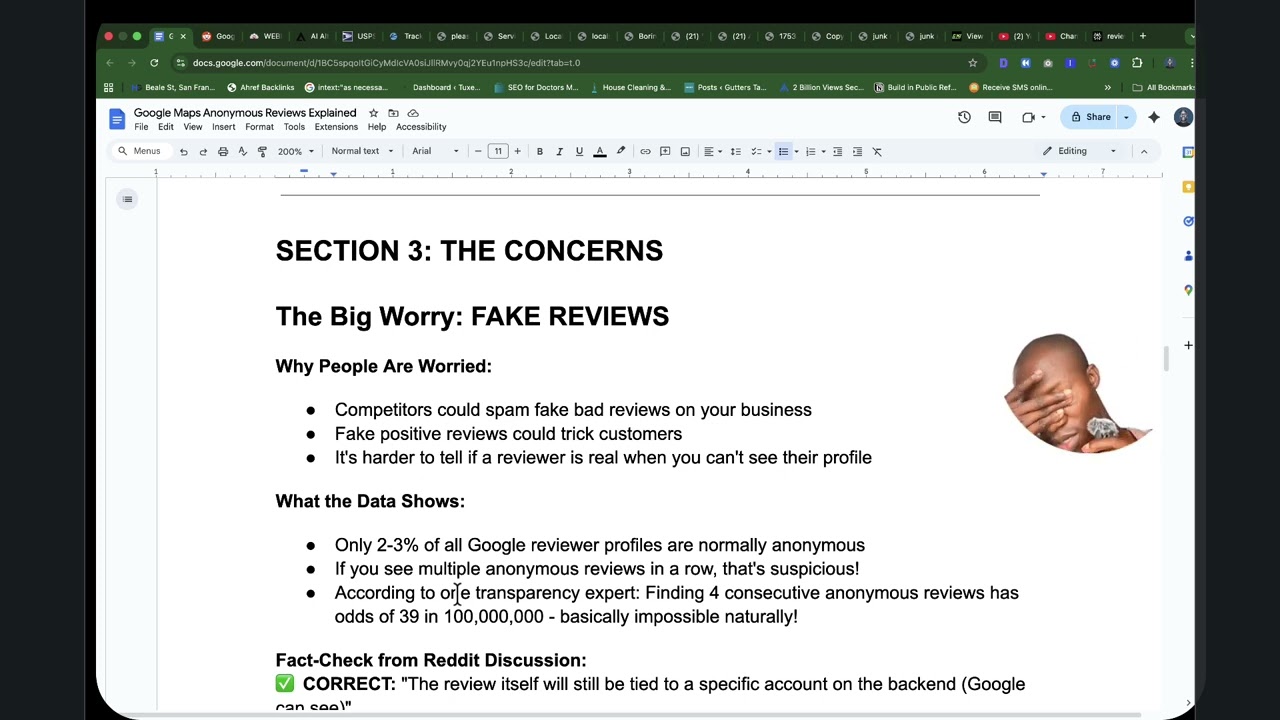Show all comments with the speech icon
The height and width of the screenshot is (720, 1280).
click(x=995, y=117)
